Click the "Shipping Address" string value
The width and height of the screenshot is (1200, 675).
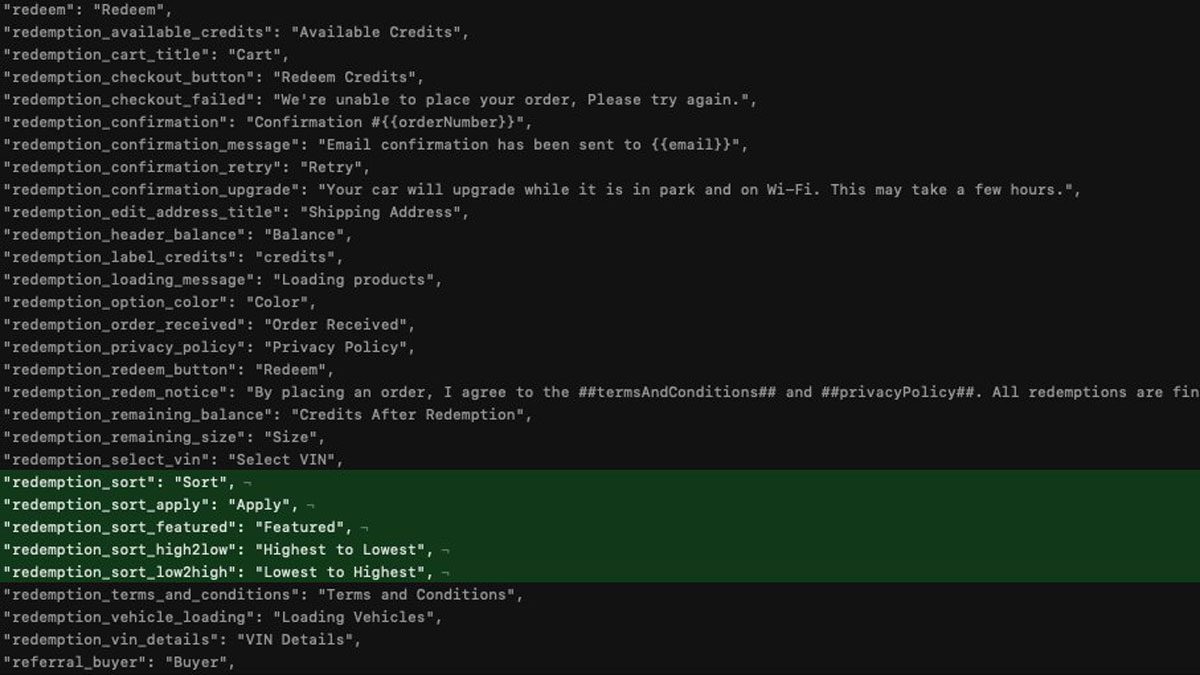(x=374, y=212)
